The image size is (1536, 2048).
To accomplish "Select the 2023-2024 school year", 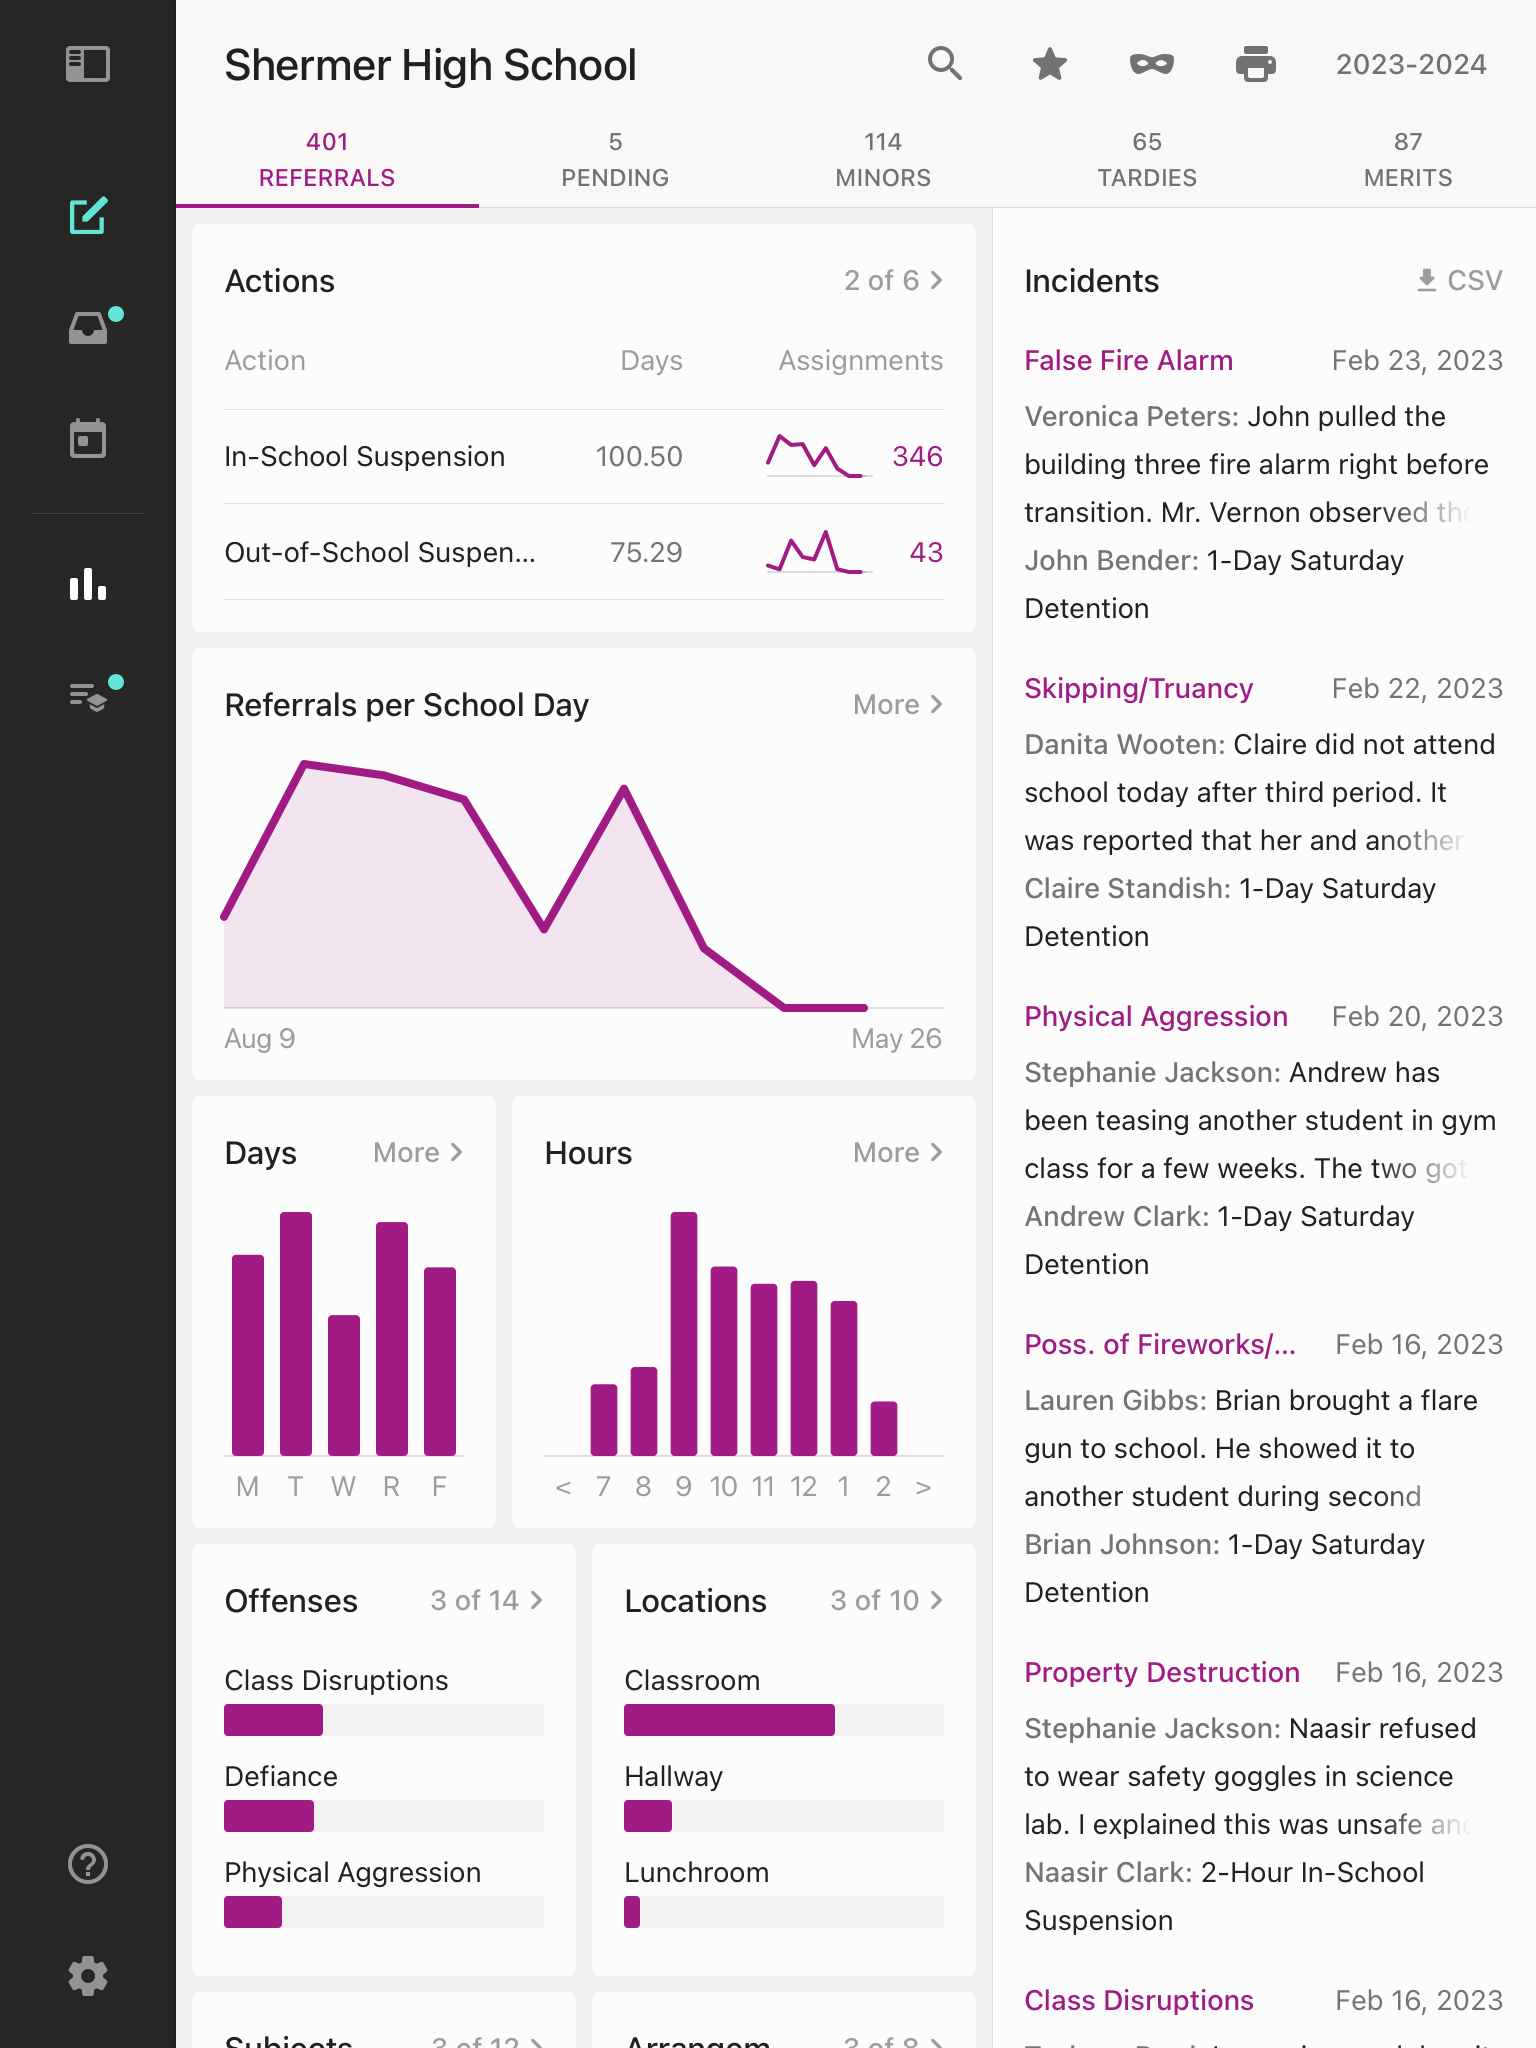I will tap(1410, 64).
